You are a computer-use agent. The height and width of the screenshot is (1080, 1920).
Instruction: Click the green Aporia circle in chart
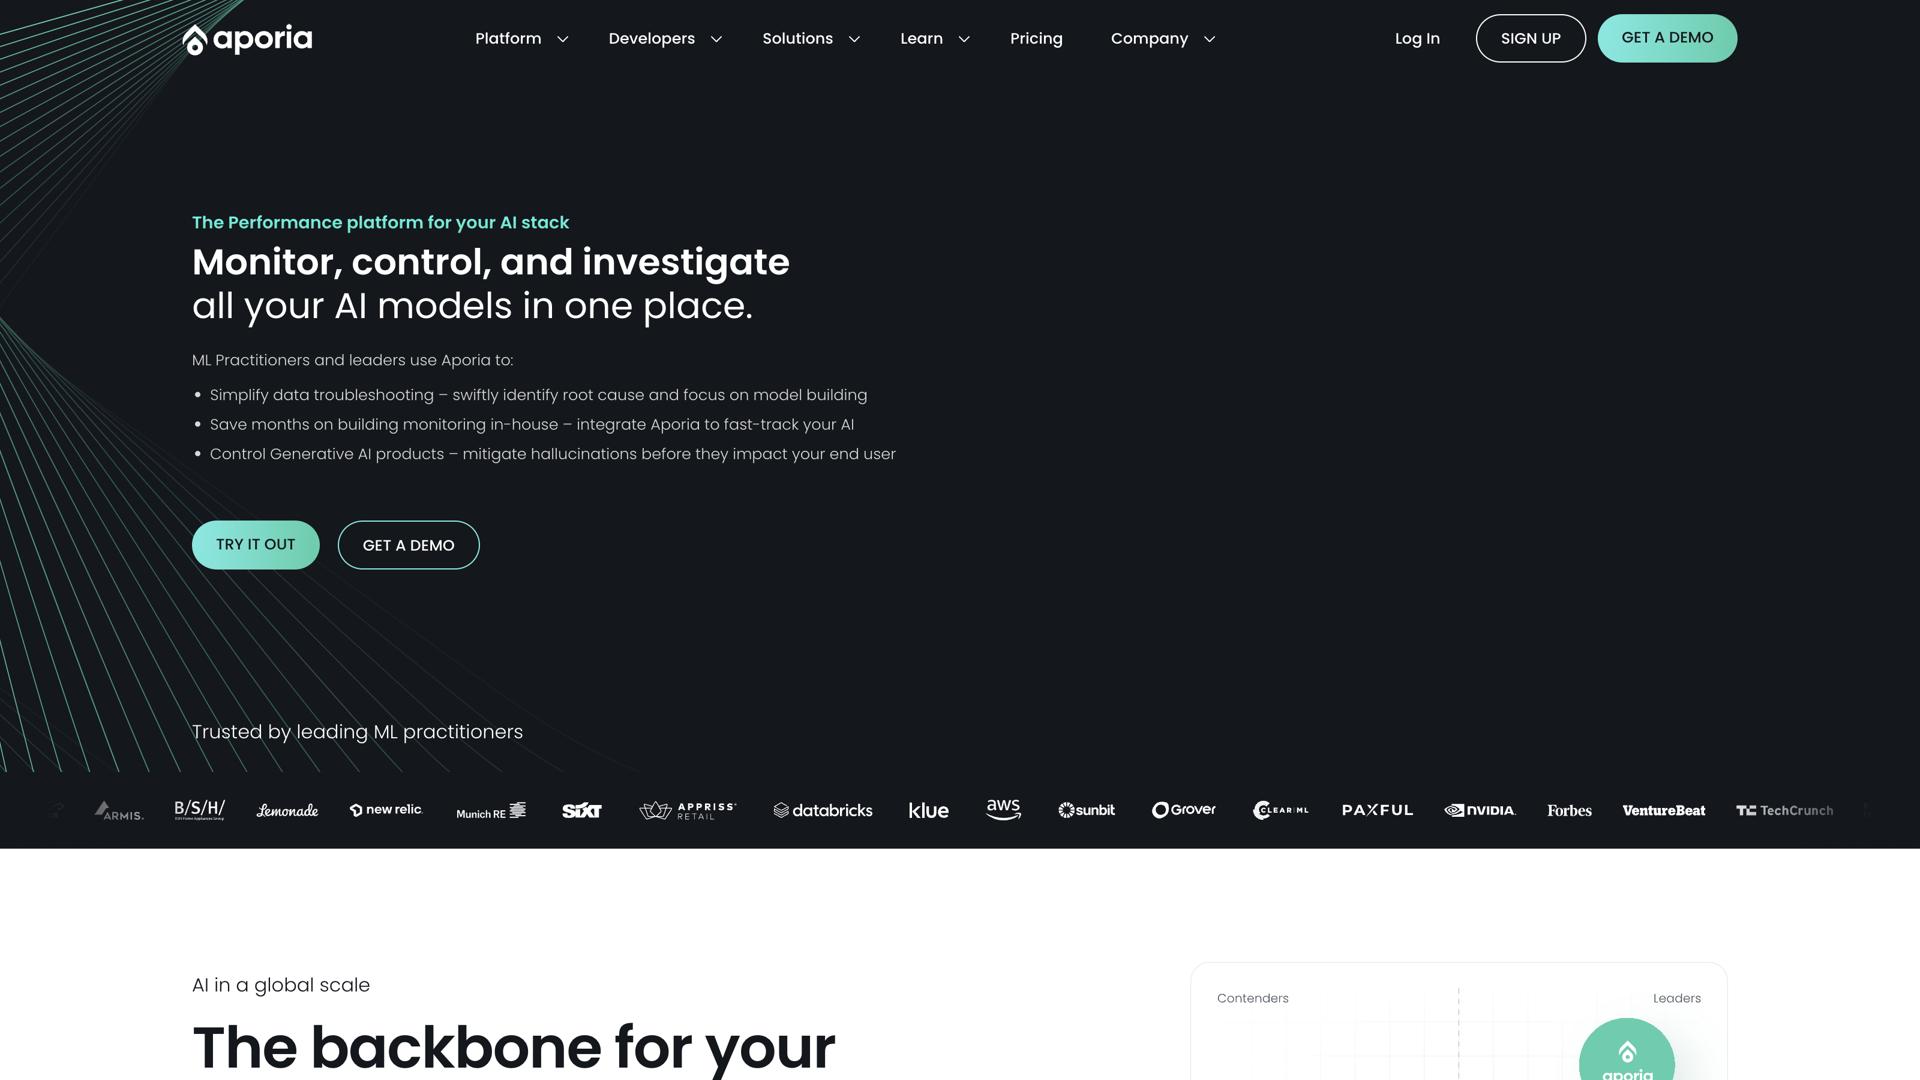[x=1626, y=1054]
